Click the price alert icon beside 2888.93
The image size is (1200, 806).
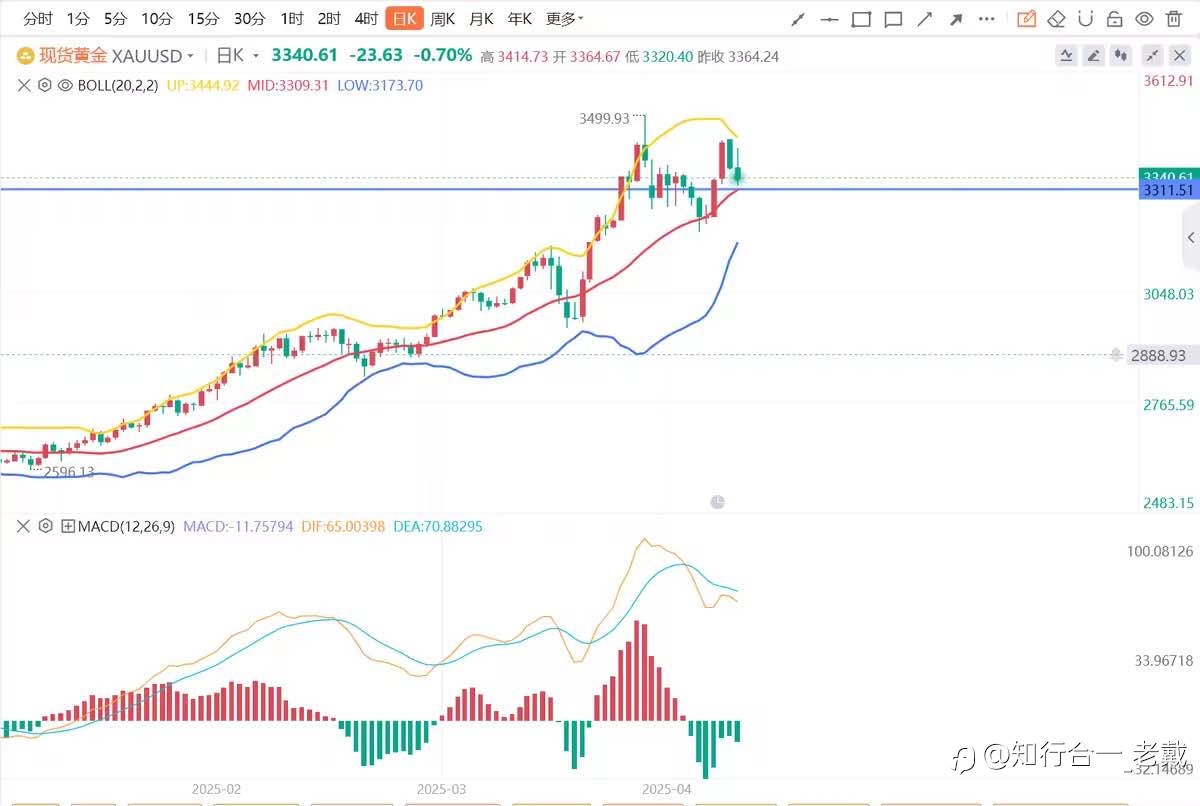[1115, 355]
